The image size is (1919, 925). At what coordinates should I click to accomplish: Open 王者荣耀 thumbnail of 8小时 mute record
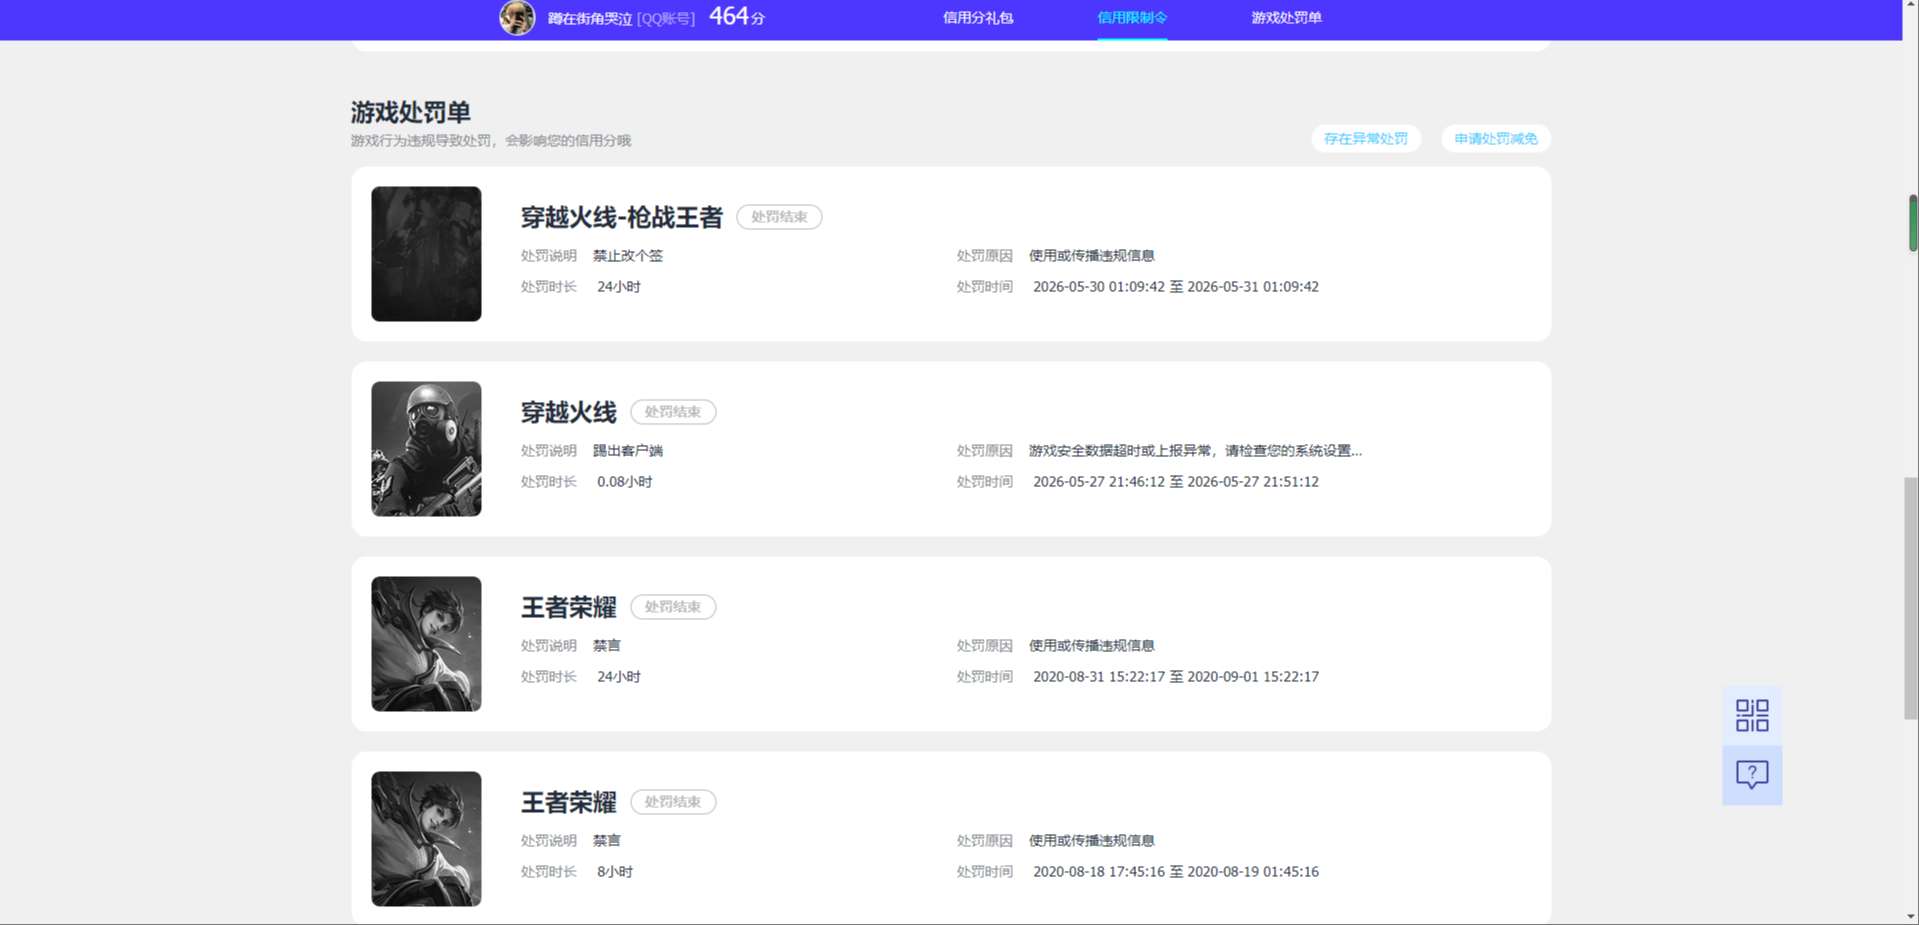tap(426, 839)
